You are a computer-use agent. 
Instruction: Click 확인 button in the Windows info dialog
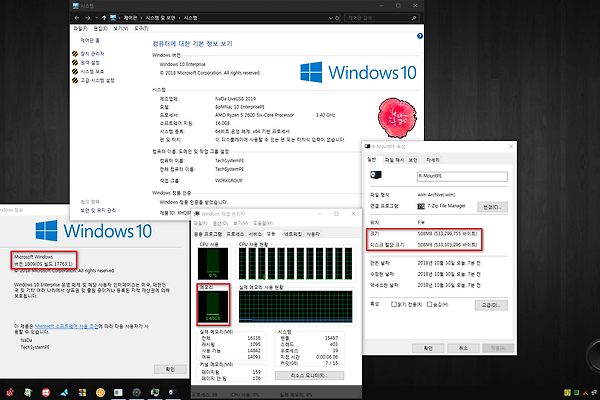click(x=170, y=369)
